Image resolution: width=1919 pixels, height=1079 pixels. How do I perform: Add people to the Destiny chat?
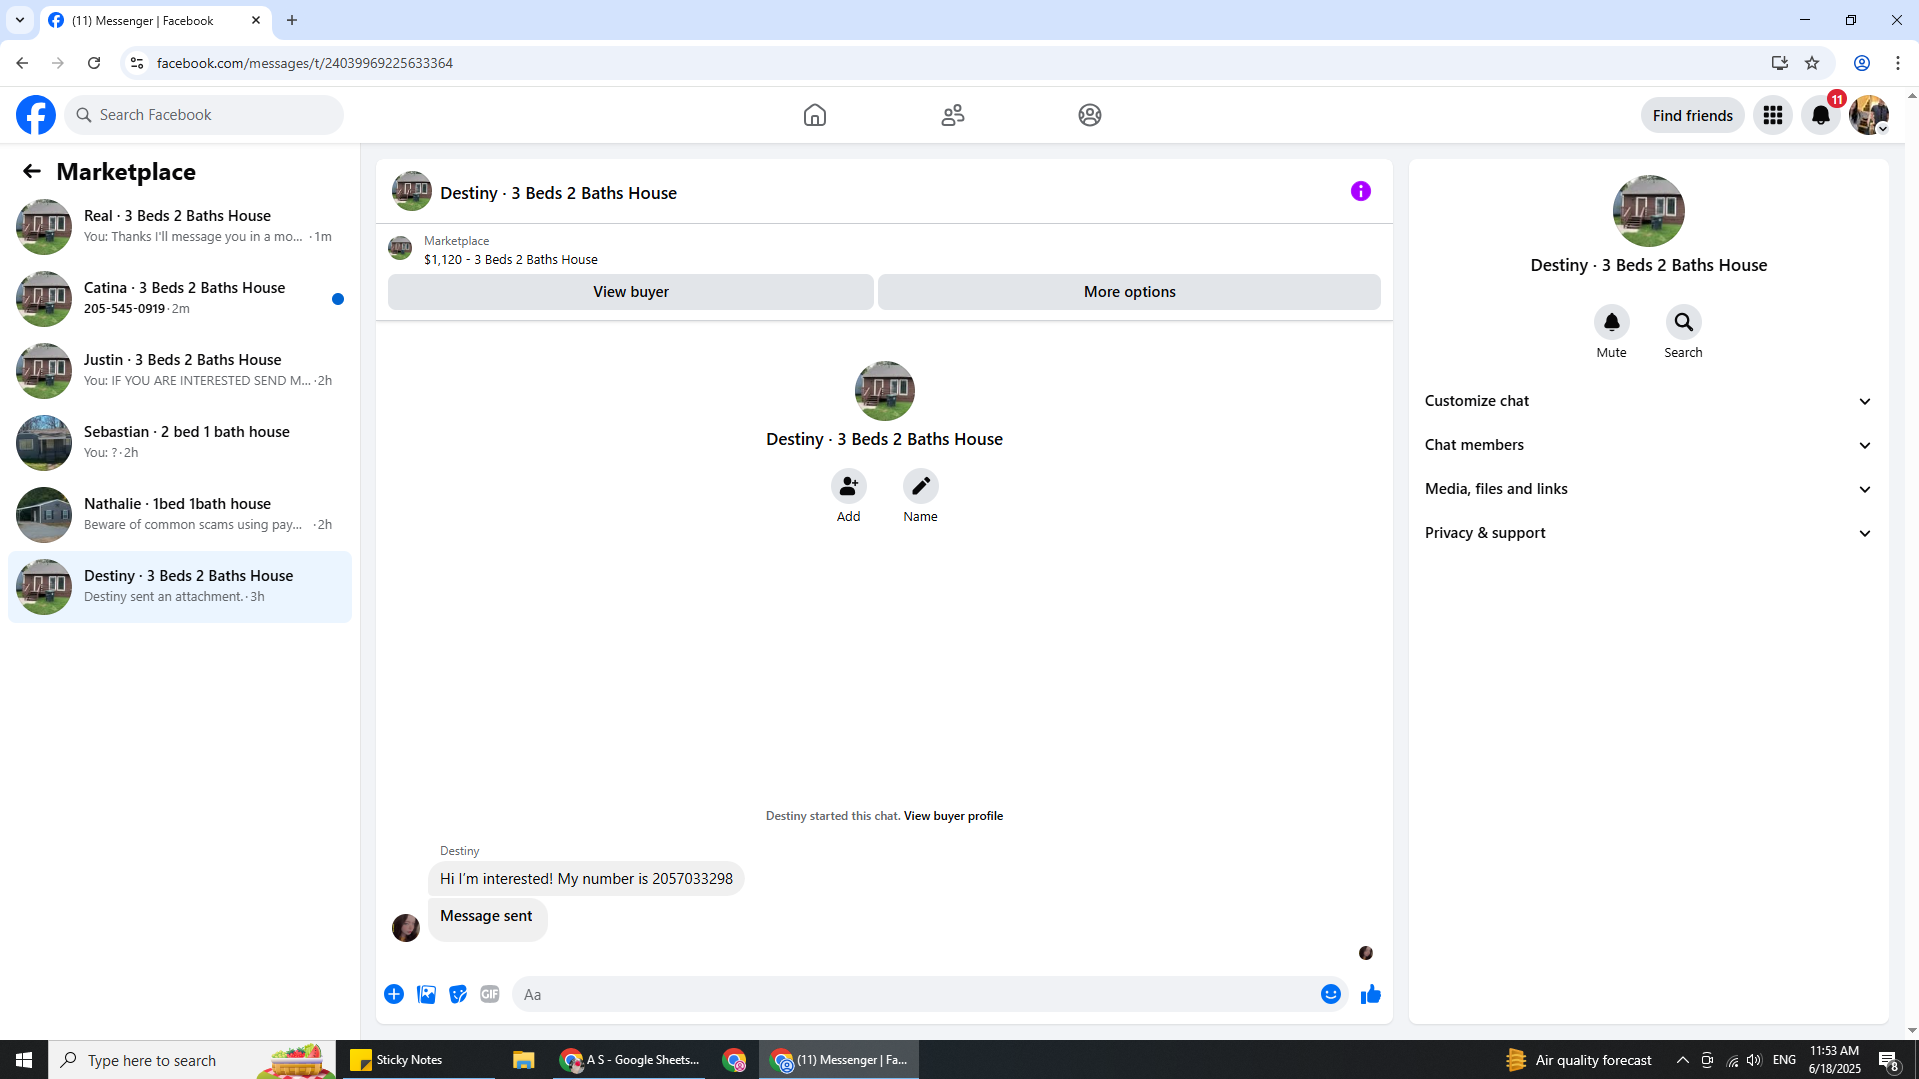tap(849, 486)
